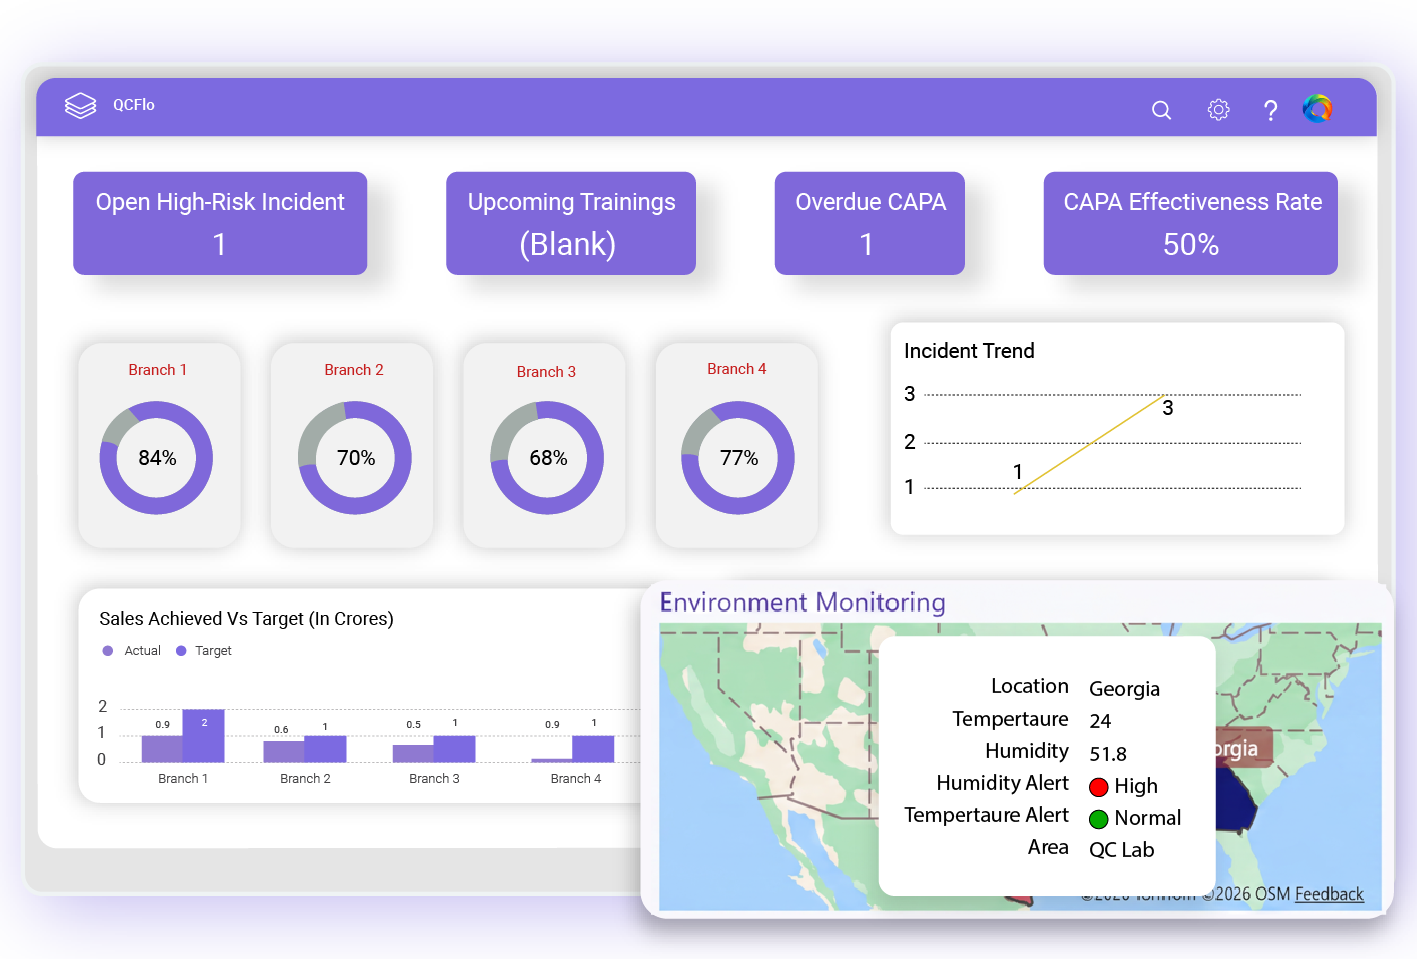
Task: Click the Branch 4 label under the sales chart
Action: pyautogui.click(x=576, y=779)
